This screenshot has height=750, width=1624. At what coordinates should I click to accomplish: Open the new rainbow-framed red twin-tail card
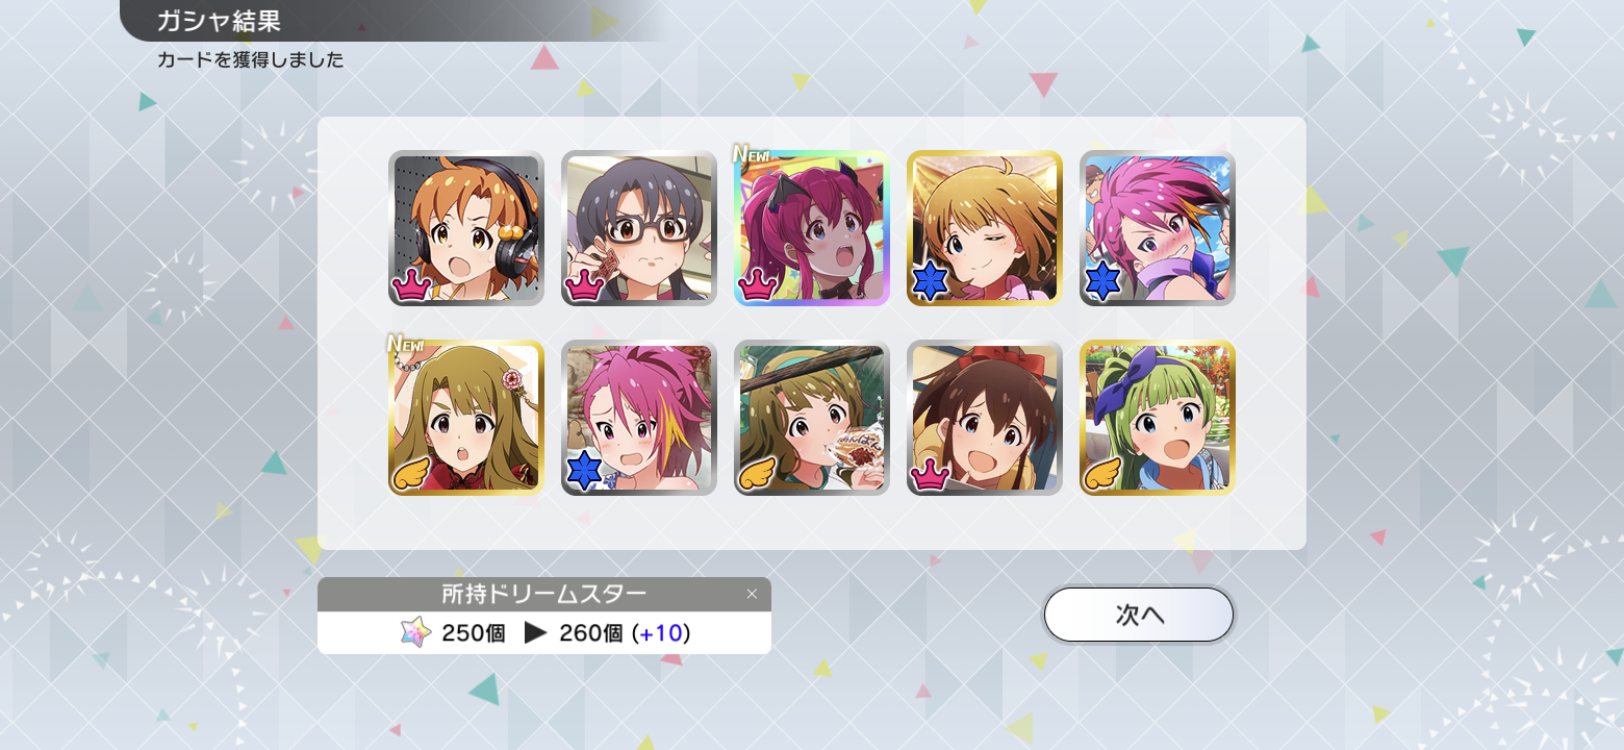811,228
